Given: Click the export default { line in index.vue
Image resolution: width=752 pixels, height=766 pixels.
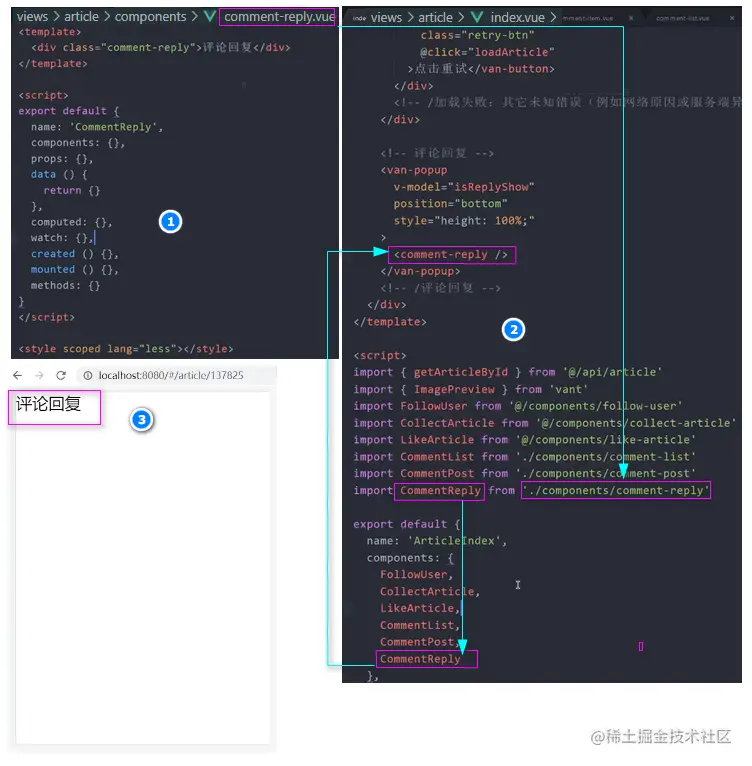Looking at the screenshot, I should (407, 524).
